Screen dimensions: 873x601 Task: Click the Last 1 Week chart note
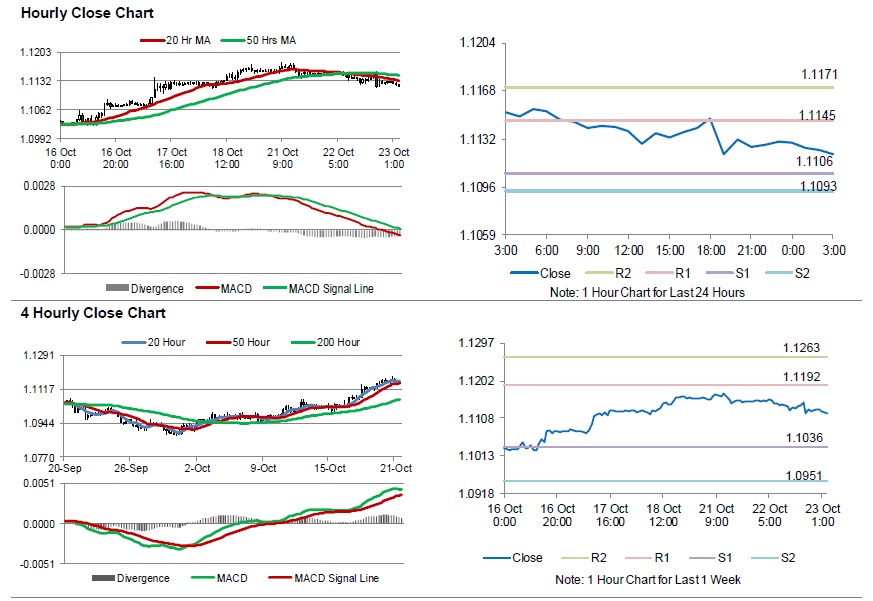[x=647, y=579]
